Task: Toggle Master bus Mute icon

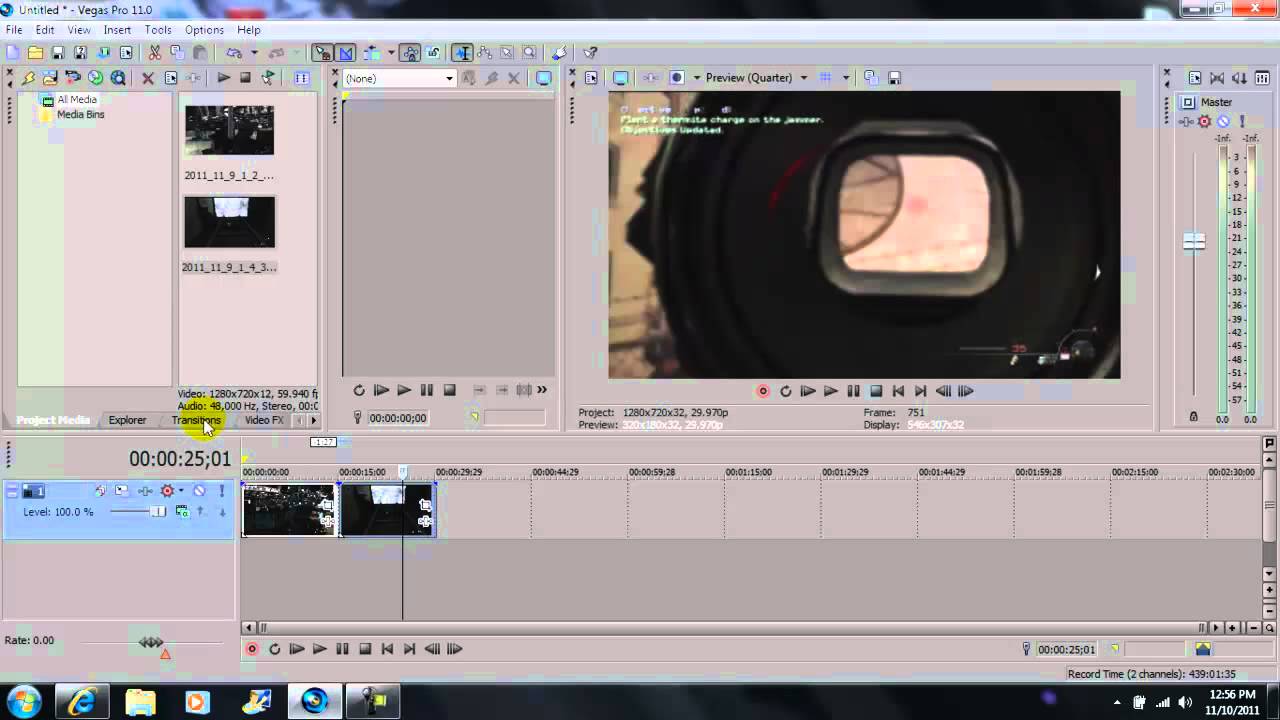Action: point(1223,121)
